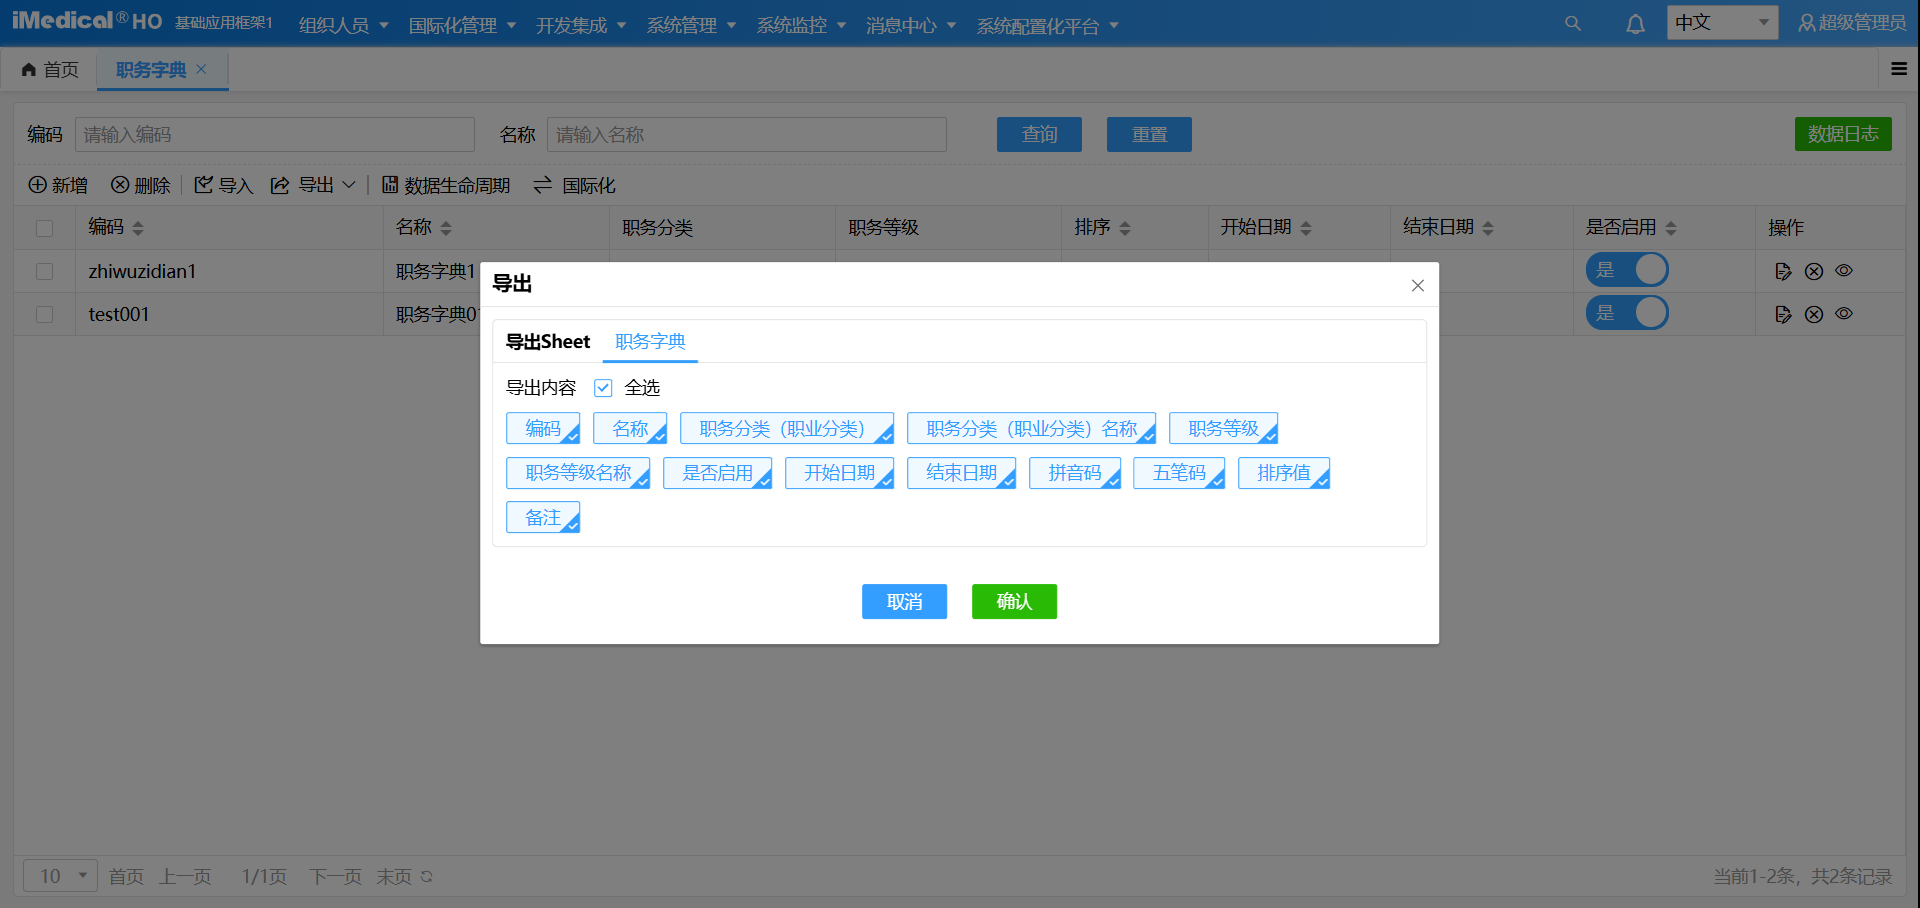Open the 超级管理员 user menu
1920x908 pixels.
1852,22
